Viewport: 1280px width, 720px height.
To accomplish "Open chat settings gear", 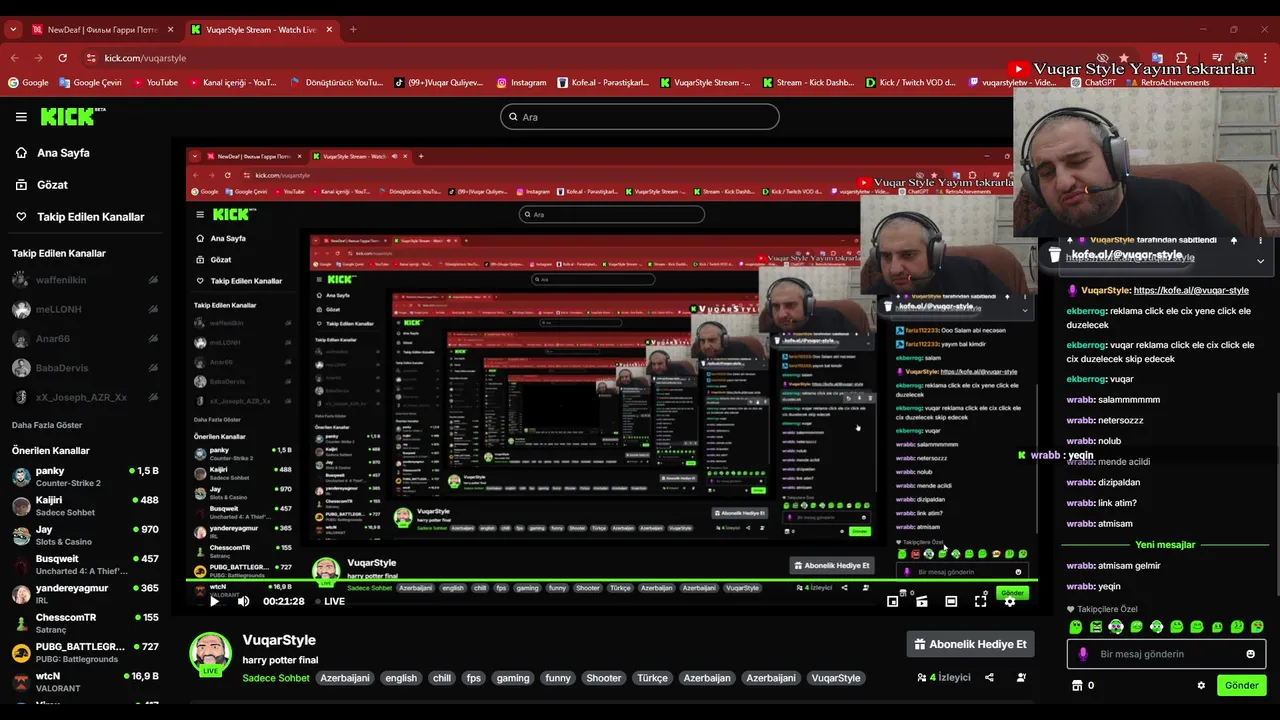I will tap(1201, 685).
